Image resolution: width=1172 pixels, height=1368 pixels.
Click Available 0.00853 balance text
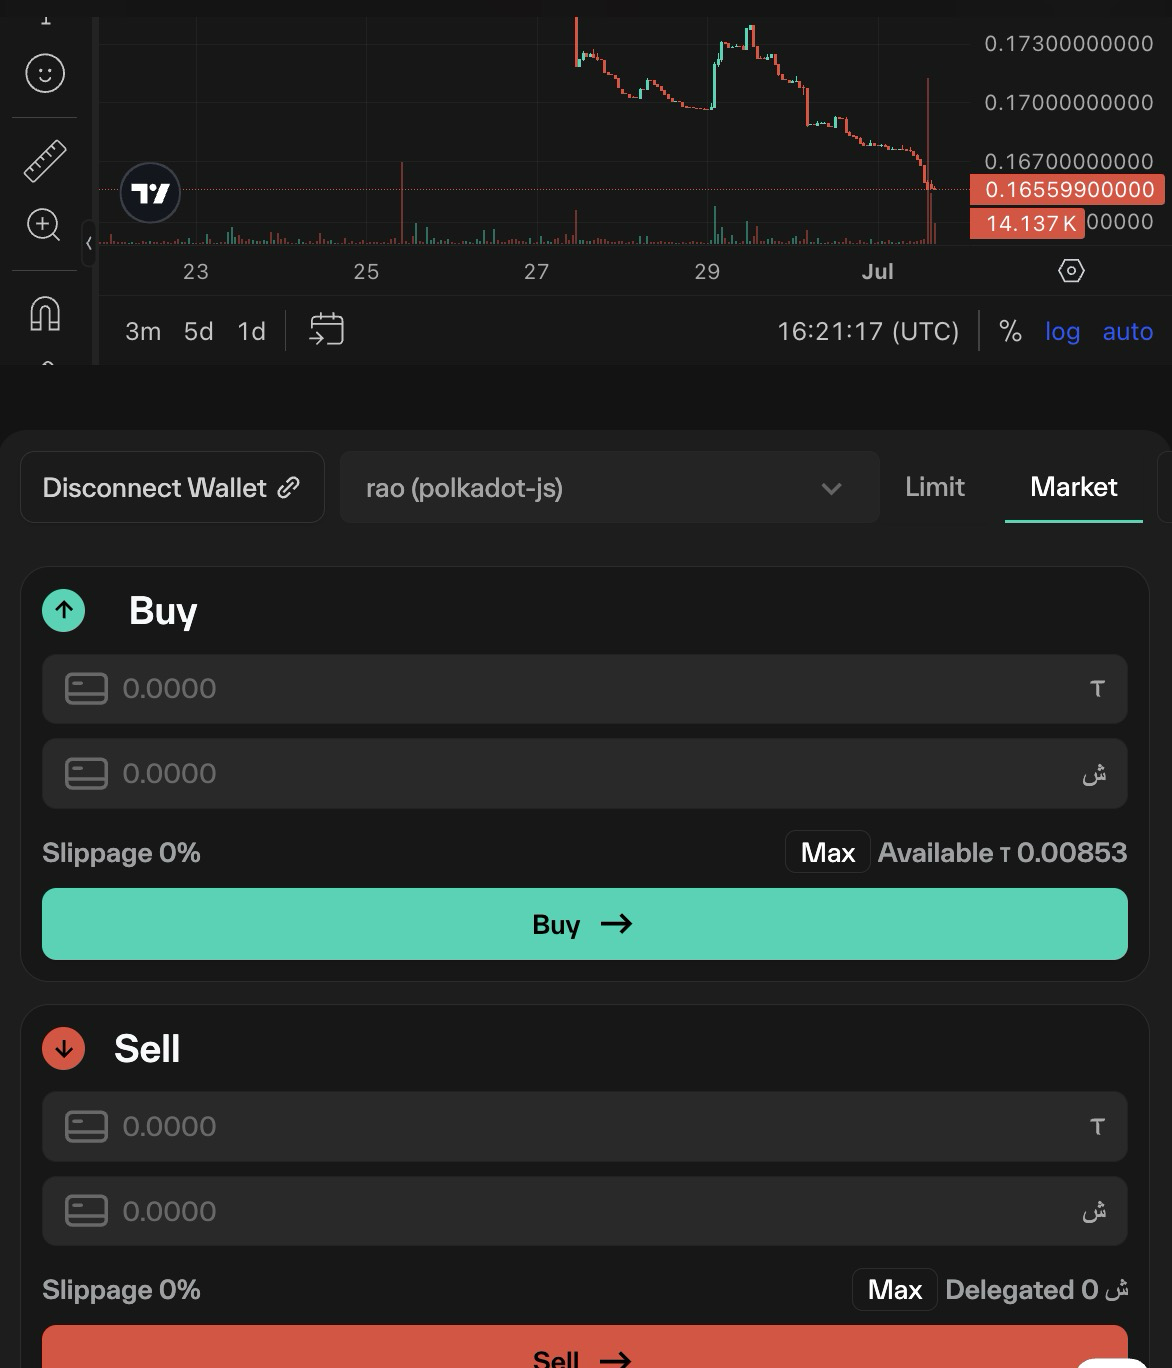[x=1002, y=853]
